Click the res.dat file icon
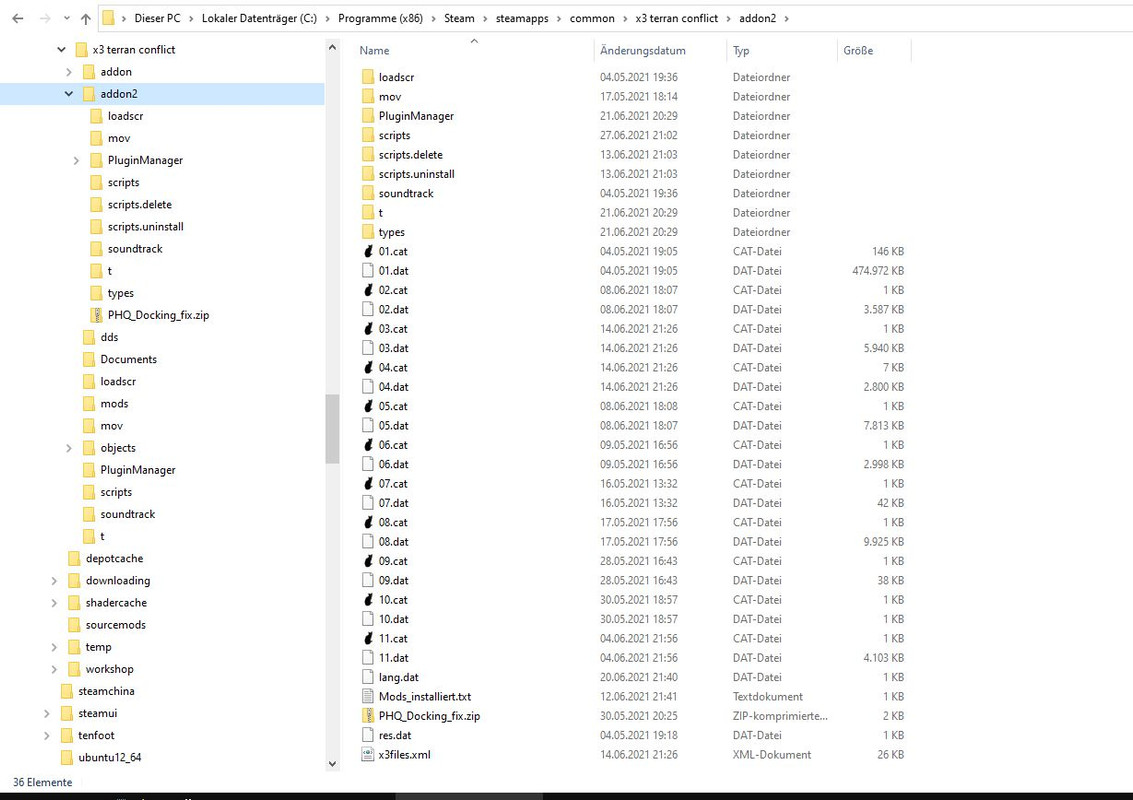The image size is (1133, 800). point(369,735)
